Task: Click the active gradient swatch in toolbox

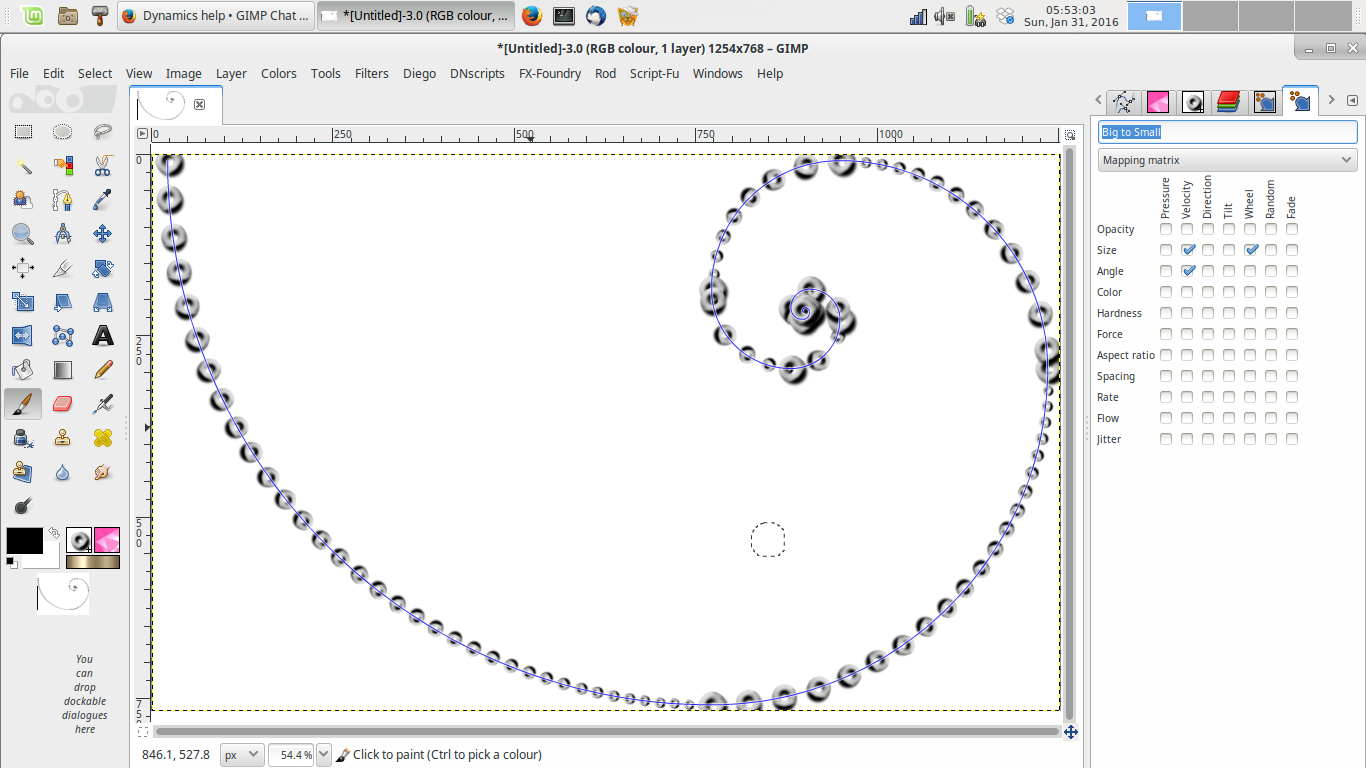Action: (93, 562)
